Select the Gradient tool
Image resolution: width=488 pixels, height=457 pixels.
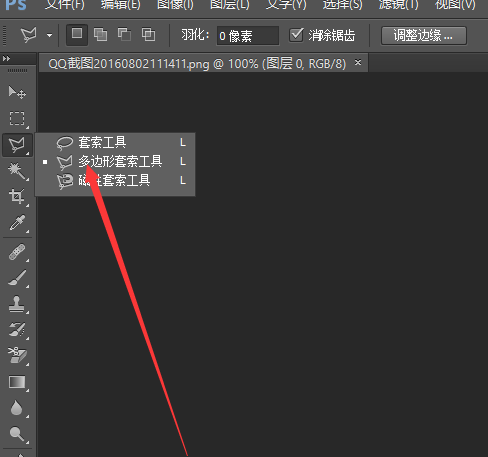tap(17, 382)
